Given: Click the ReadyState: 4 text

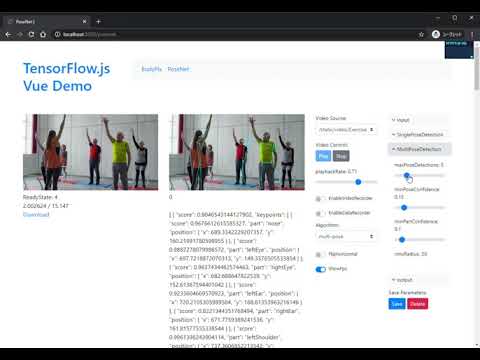Looking at the screenshot, I should pos(40,197).
